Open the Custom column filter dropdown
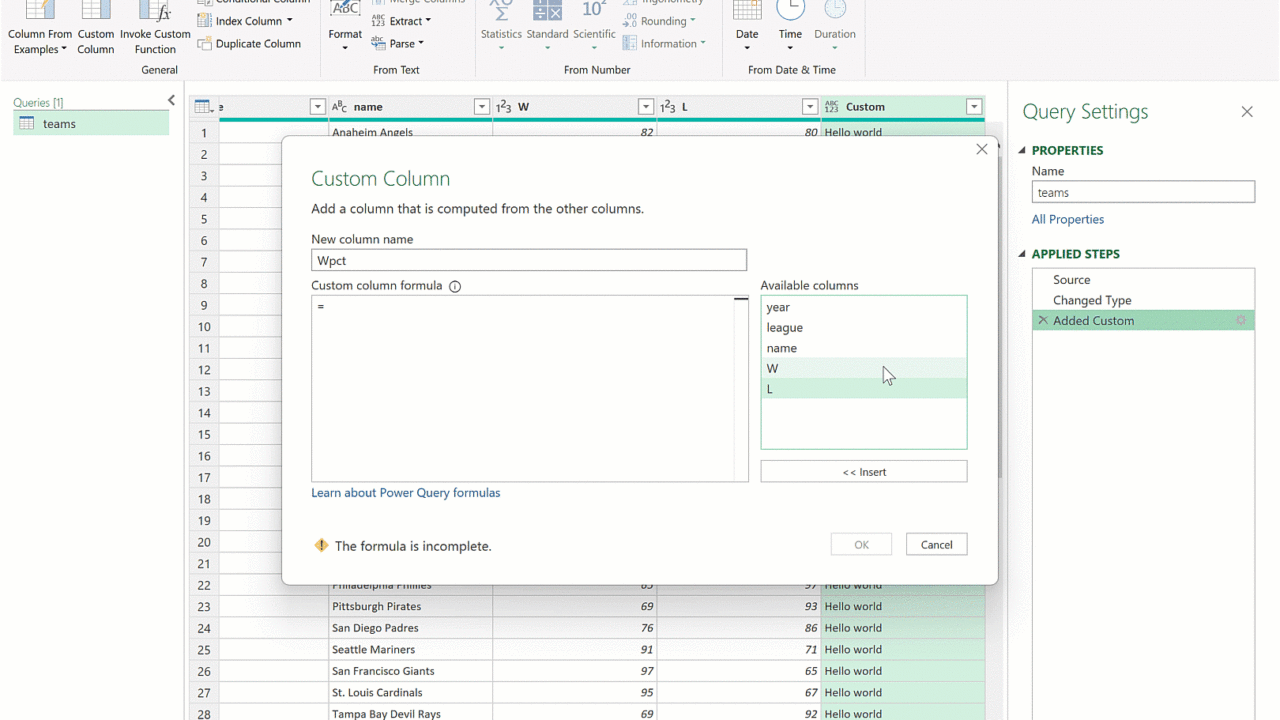This screenshot has width=1280, height=720. coord(973,107)
